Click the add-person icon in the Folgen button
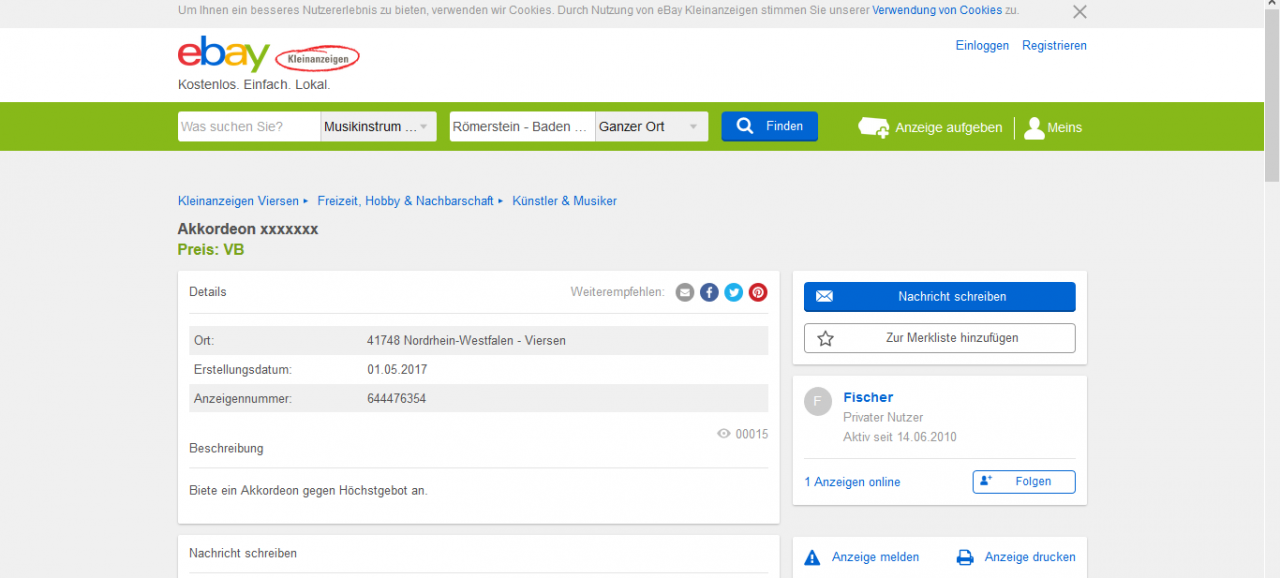 pos(986,481)
